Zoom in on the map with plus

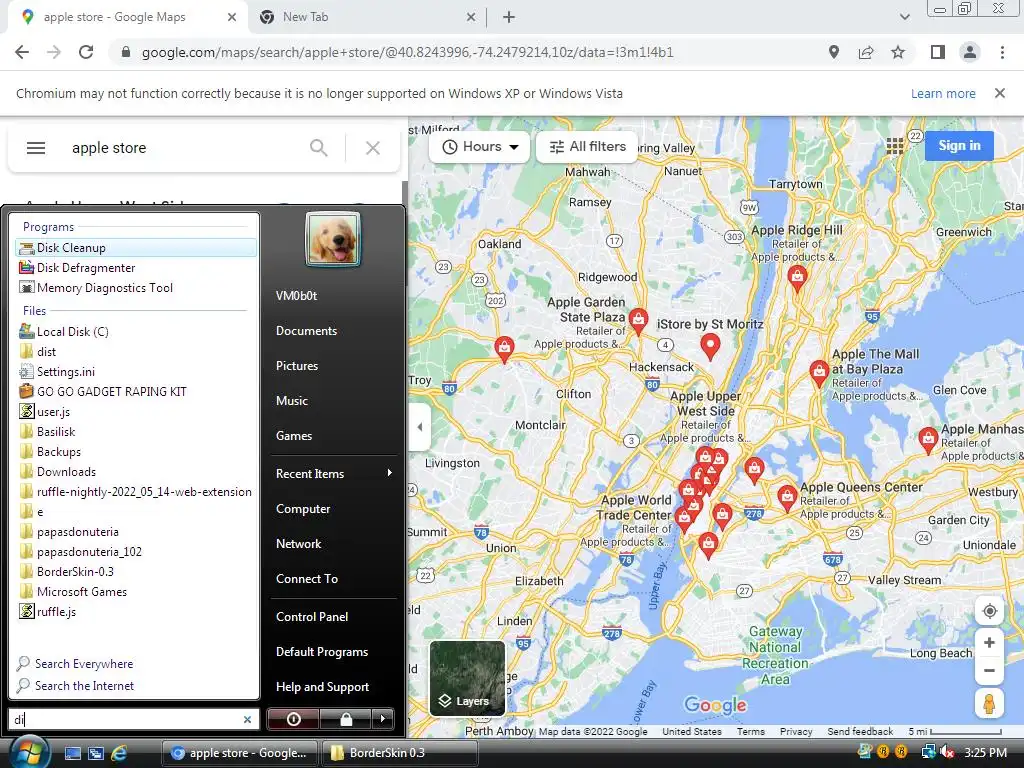[989, 643]
